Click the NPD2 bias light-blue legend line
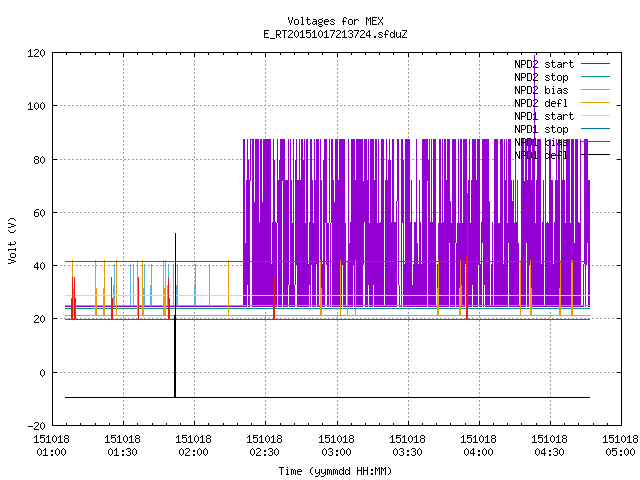 pos(595,90)
